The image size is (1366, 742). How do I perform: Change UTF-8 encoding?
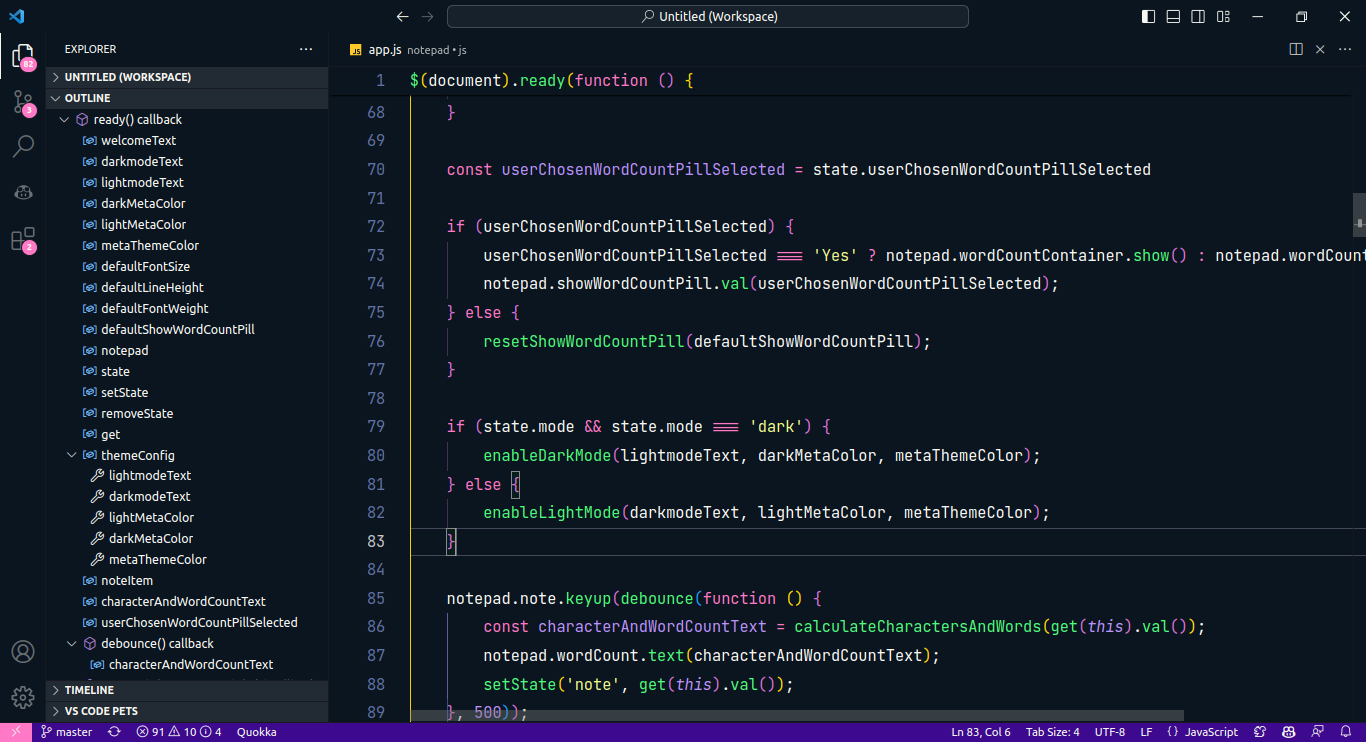click(x=1110, y=732)
